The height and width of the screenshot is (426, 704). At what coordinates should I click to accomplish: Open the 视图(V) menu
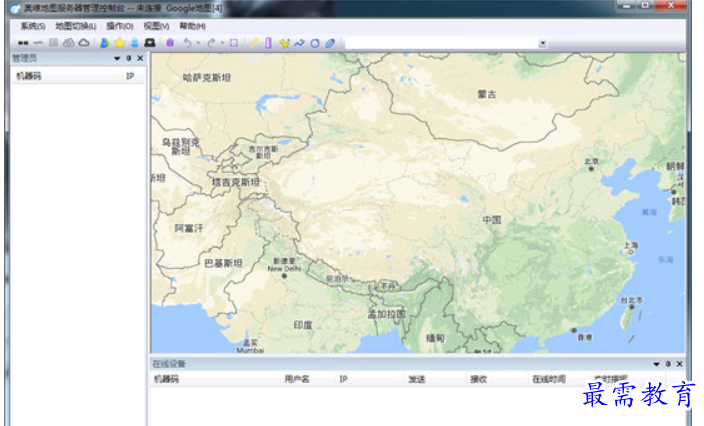click(156, 26)
